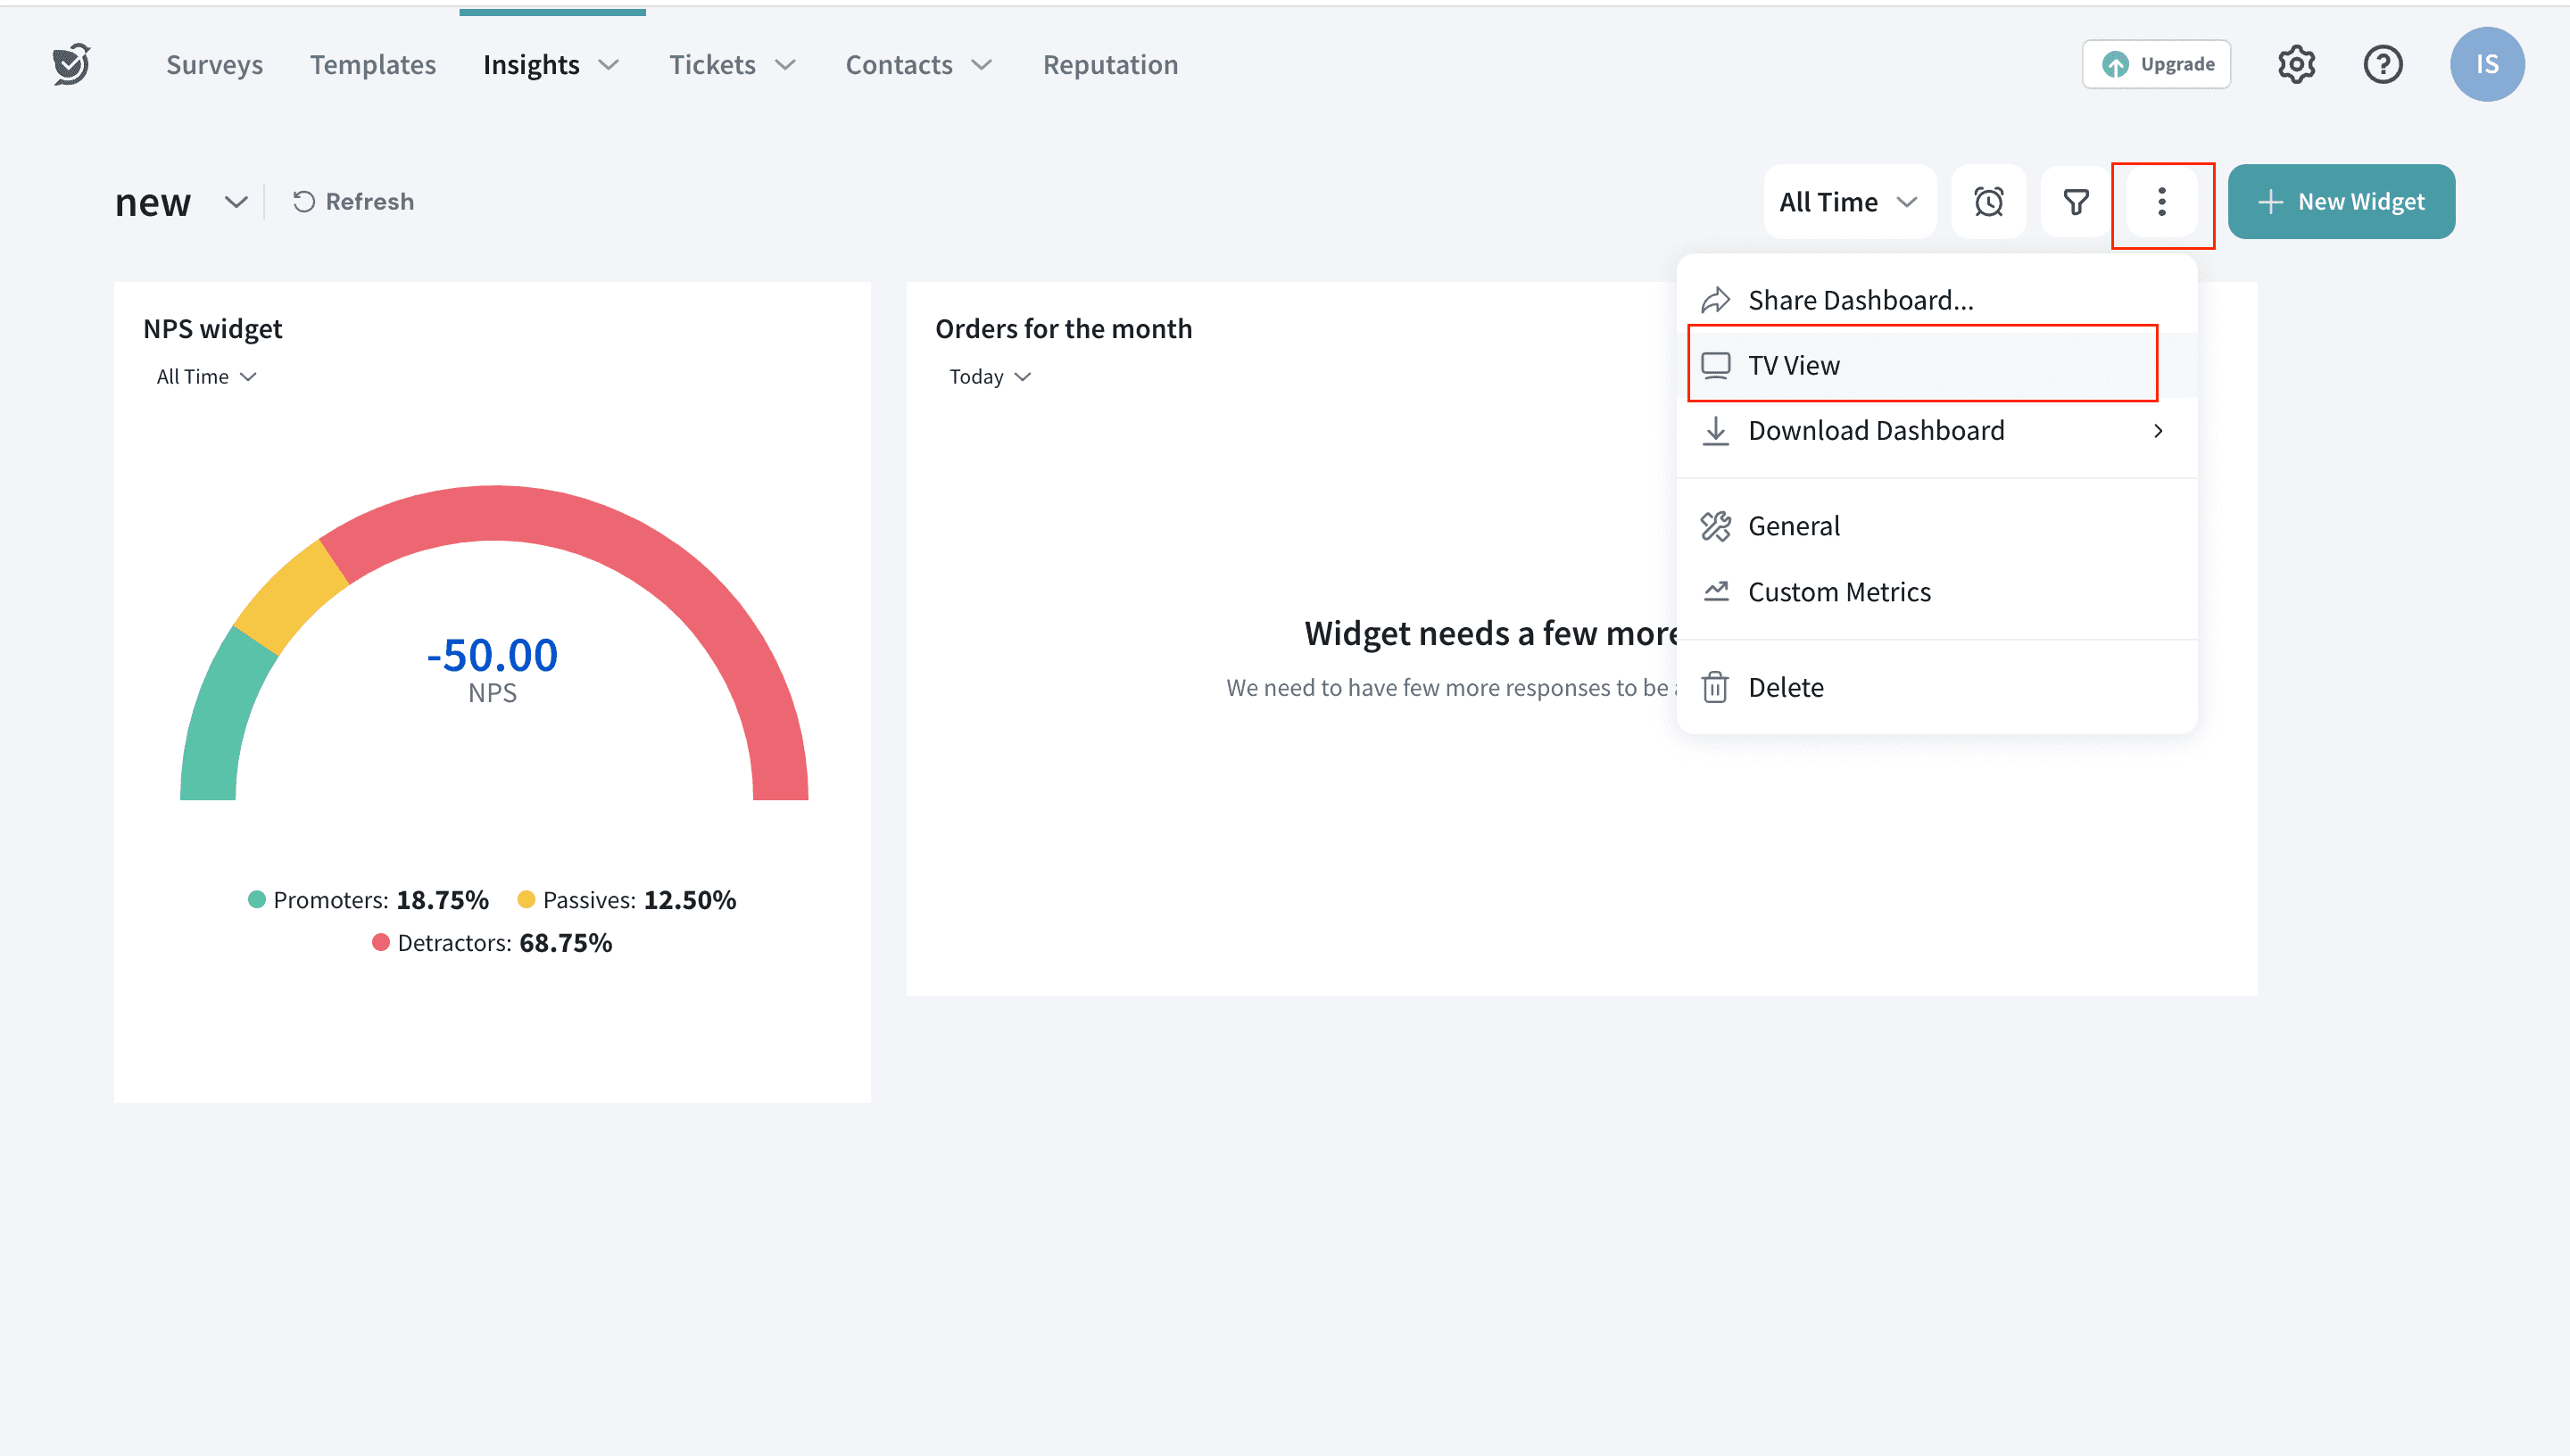Click the alarm clock schedule icon

[1988, 202]
